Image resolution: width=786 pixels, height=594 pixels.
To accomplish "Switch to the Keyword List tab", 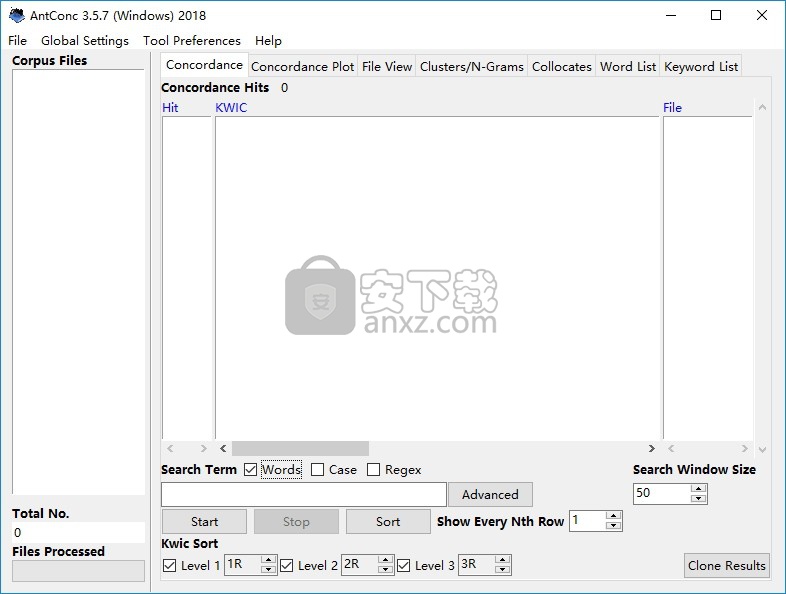I will click(701, 67).
